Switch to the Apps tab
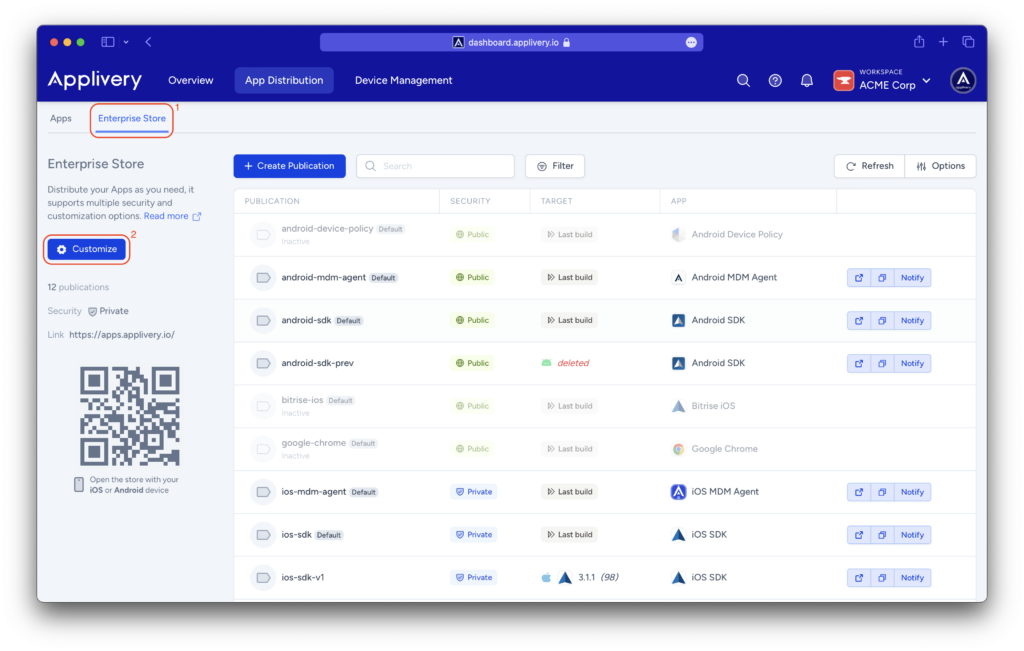Screen dimensions: 1024x651 tap(61, 118)
